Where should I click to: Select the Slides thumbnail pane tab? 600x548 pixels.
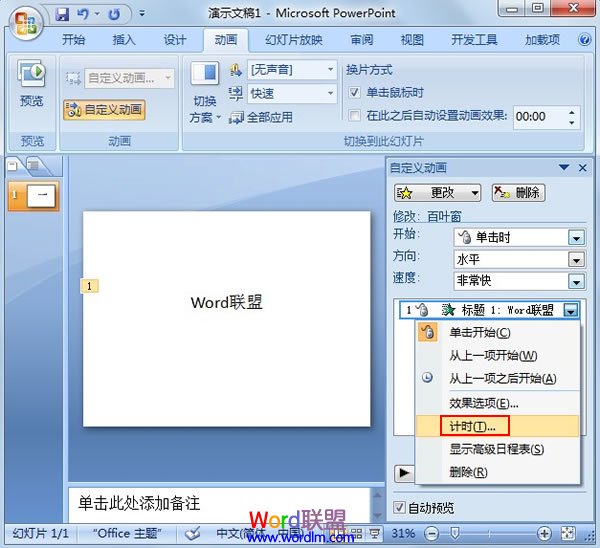(x=14, y=166)
